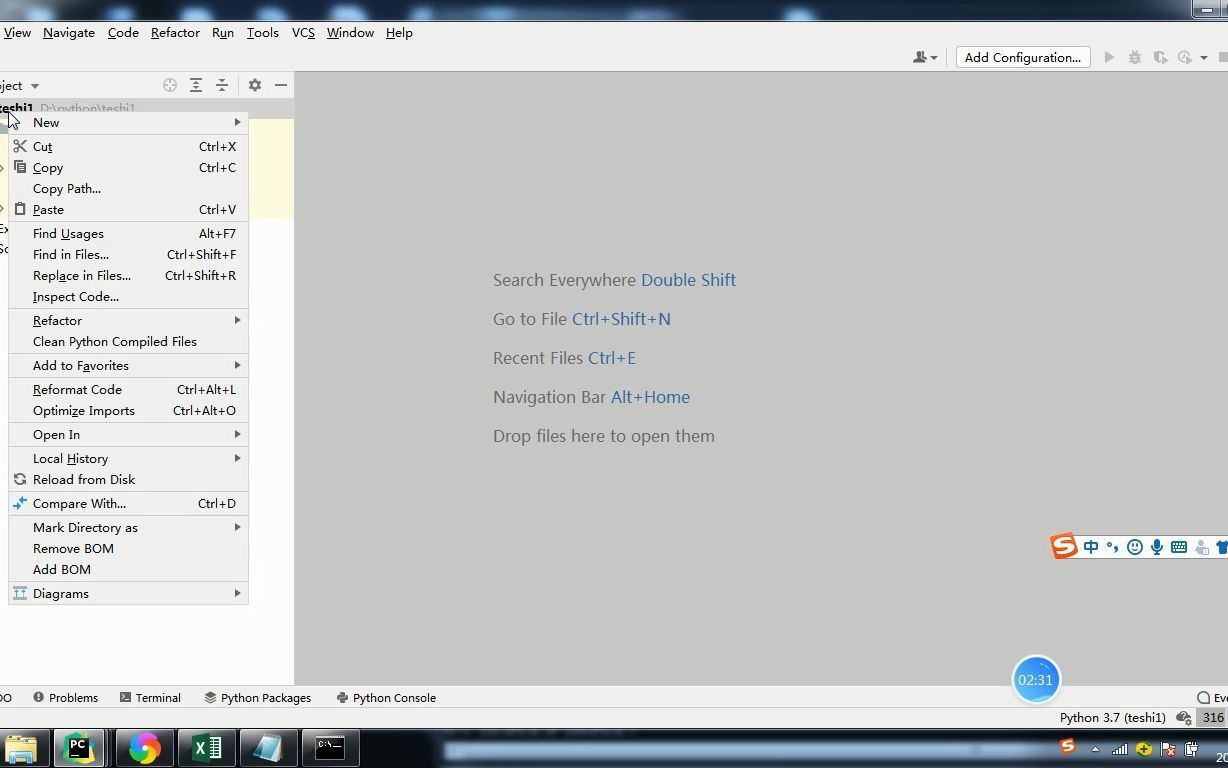Click the Copy icon in context menu

click(20, 167)
